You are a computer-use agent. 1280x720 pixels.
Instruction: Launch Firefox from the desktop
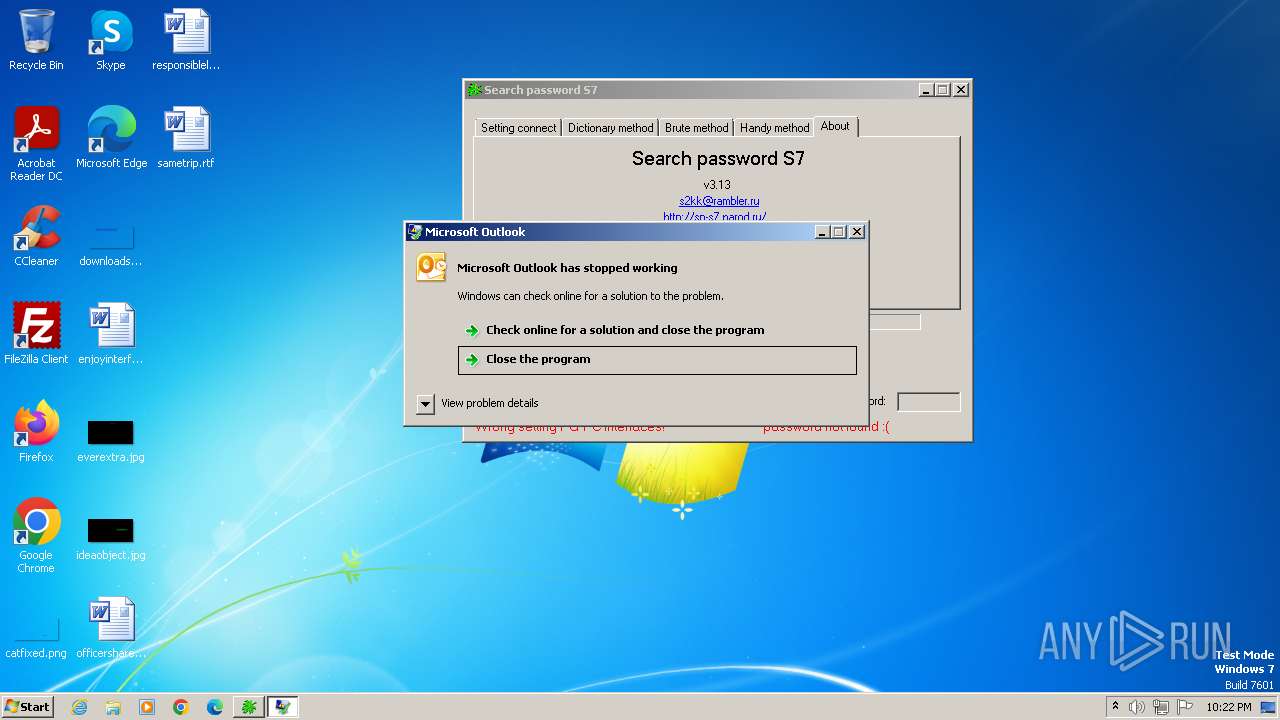36,432
